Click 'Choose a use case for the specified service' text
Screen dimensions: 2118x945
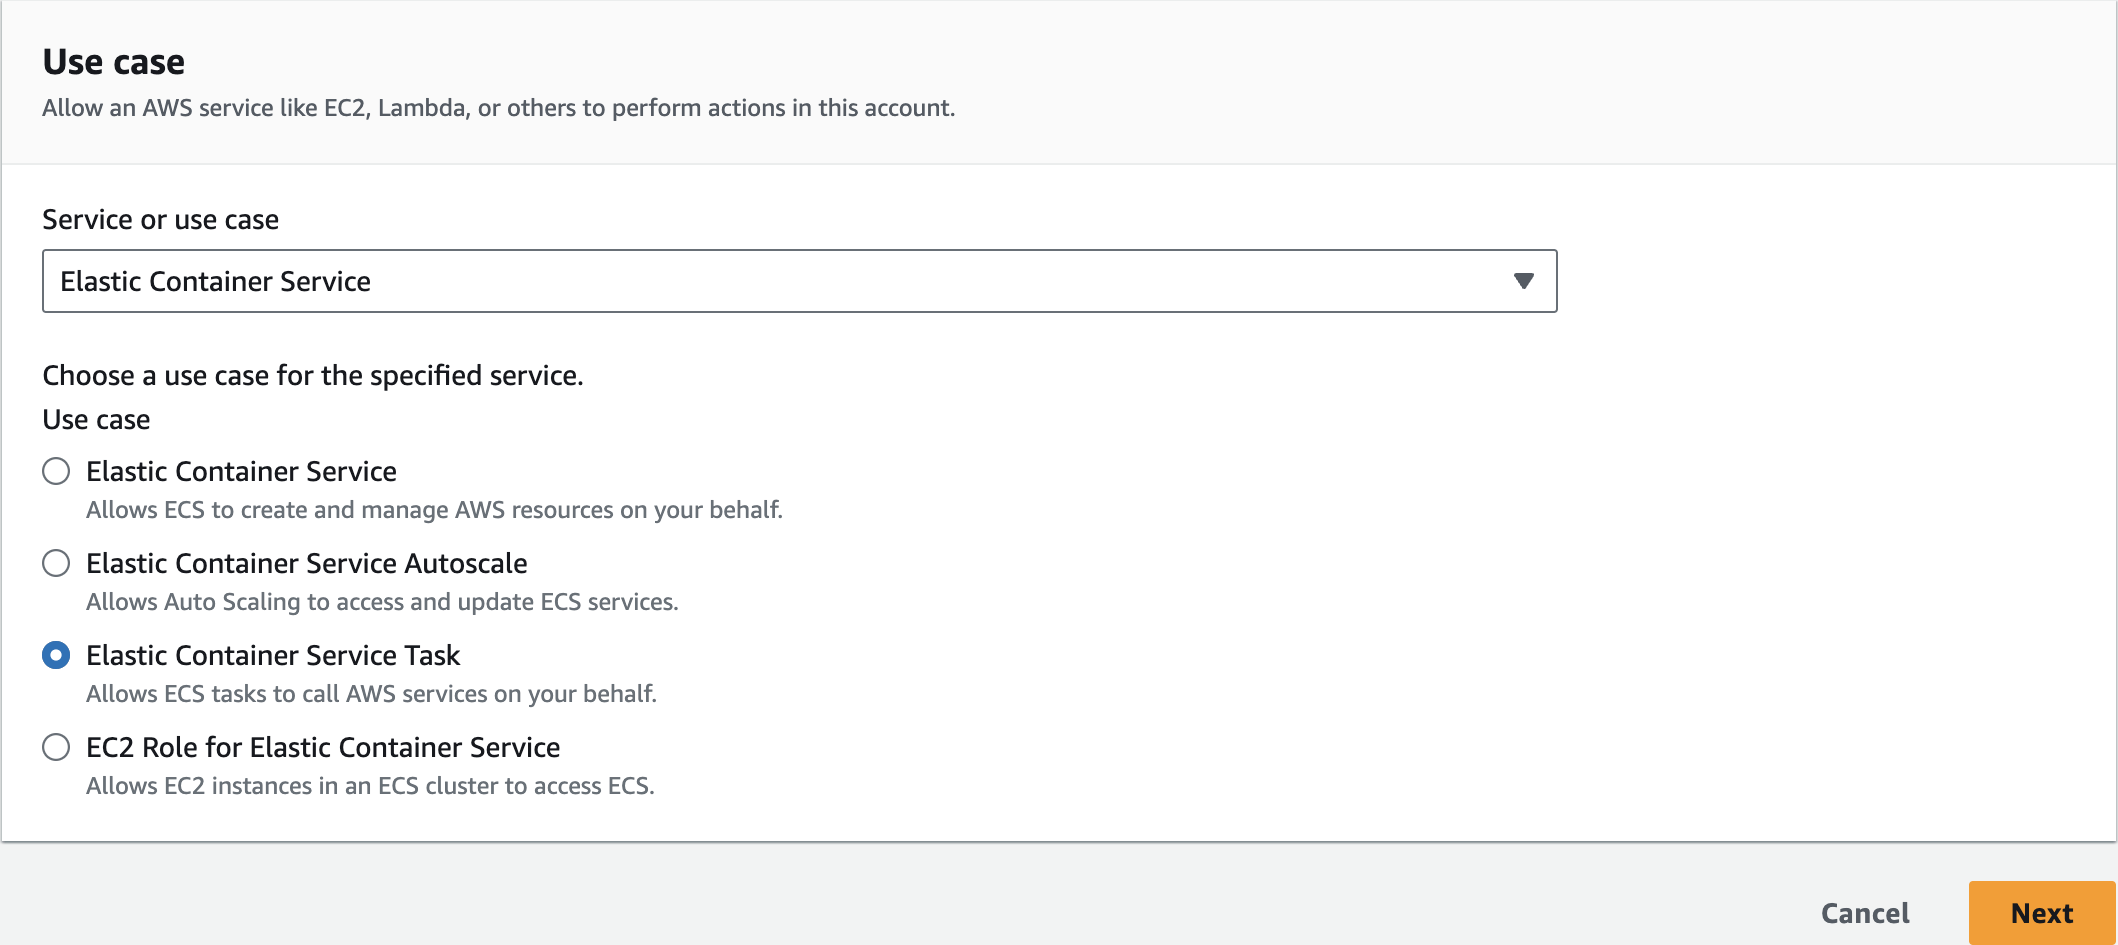[312, 375]
